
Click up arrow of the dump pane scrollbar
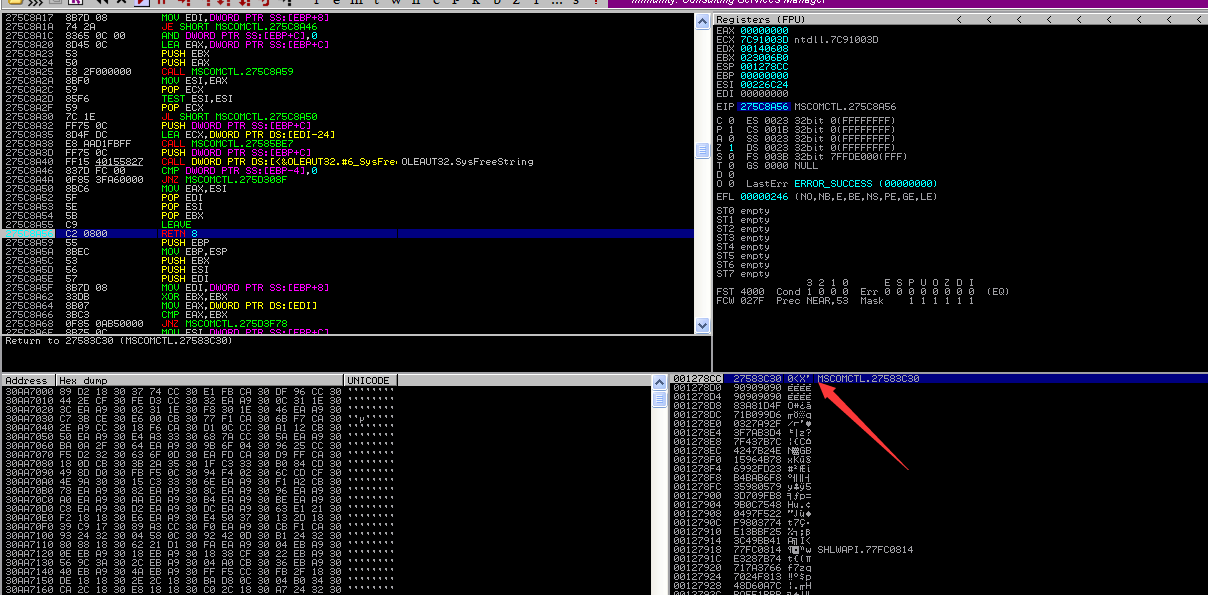[659, 381]
